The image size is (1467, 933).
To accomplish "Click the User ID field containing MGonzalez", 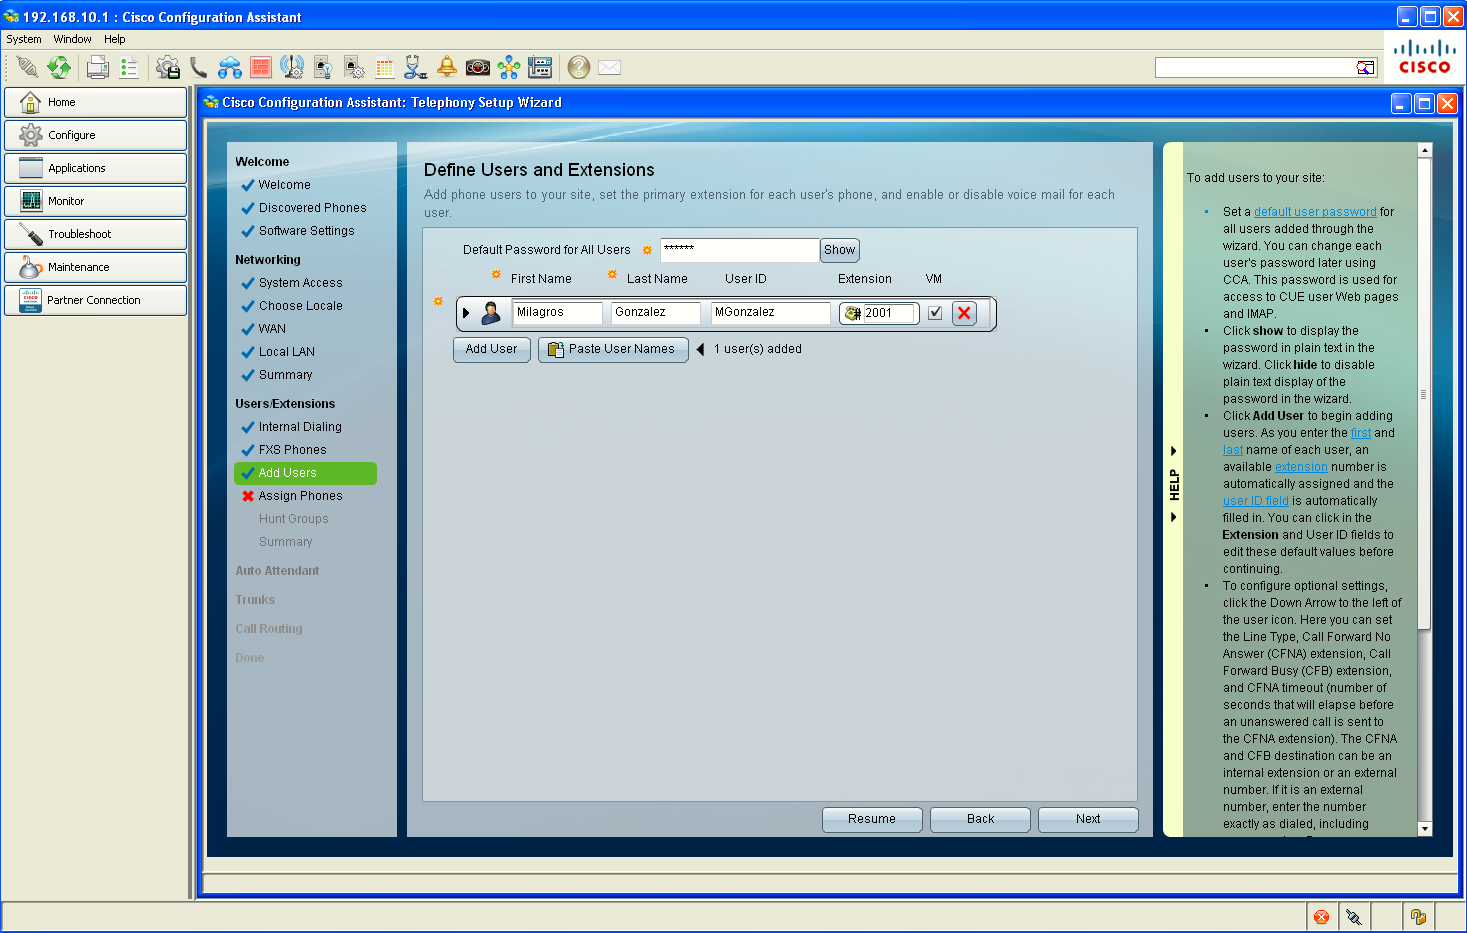I will [x=770, y=313].
